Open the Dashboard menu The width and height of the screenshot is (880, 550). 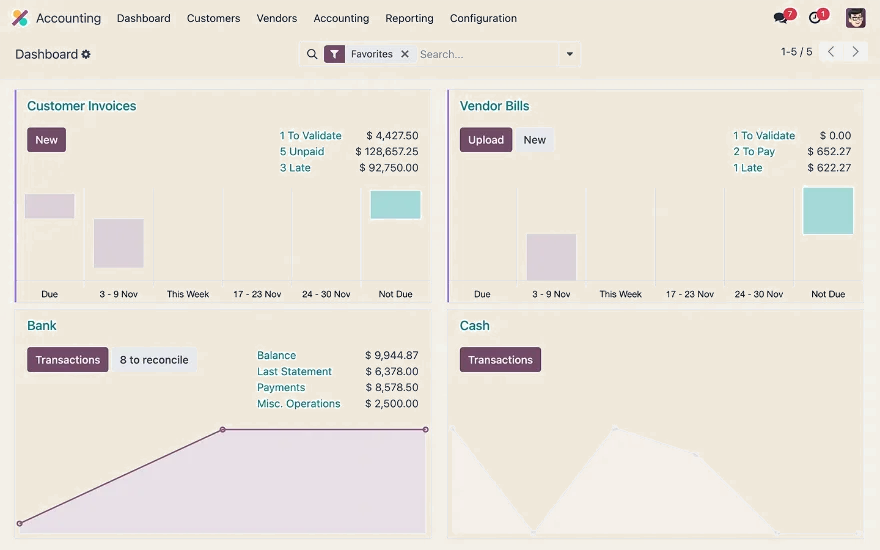coord(144,18)
